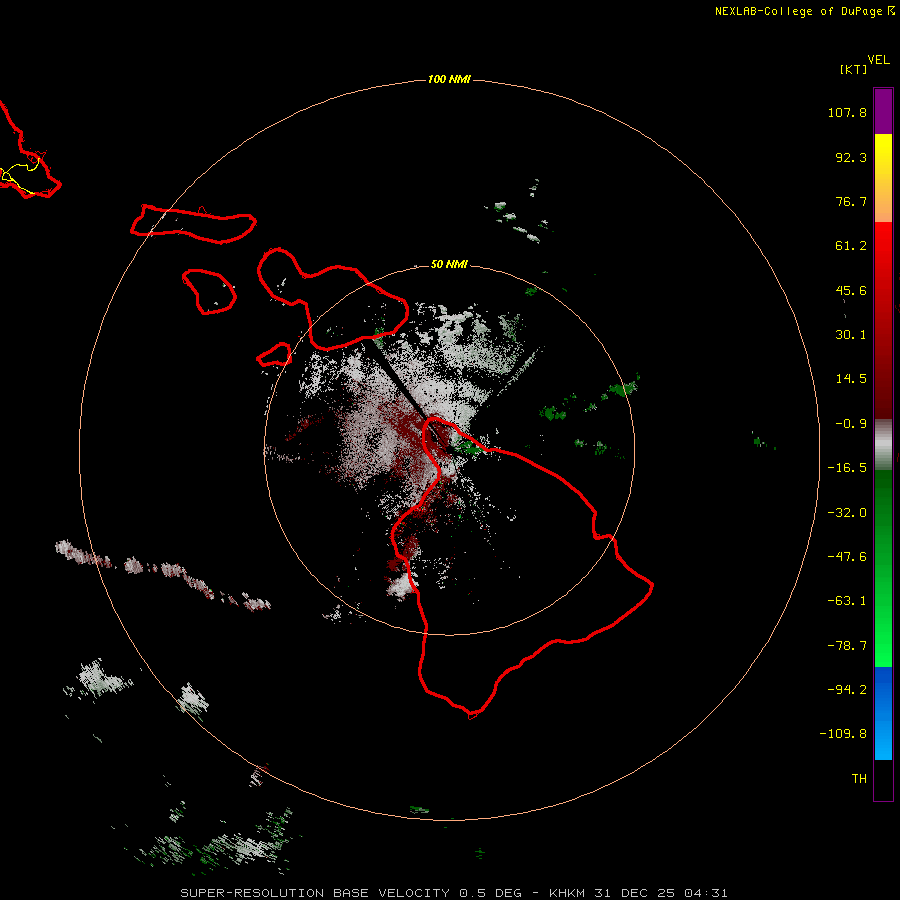Select the -109.8 scale value

pos(843,734)
